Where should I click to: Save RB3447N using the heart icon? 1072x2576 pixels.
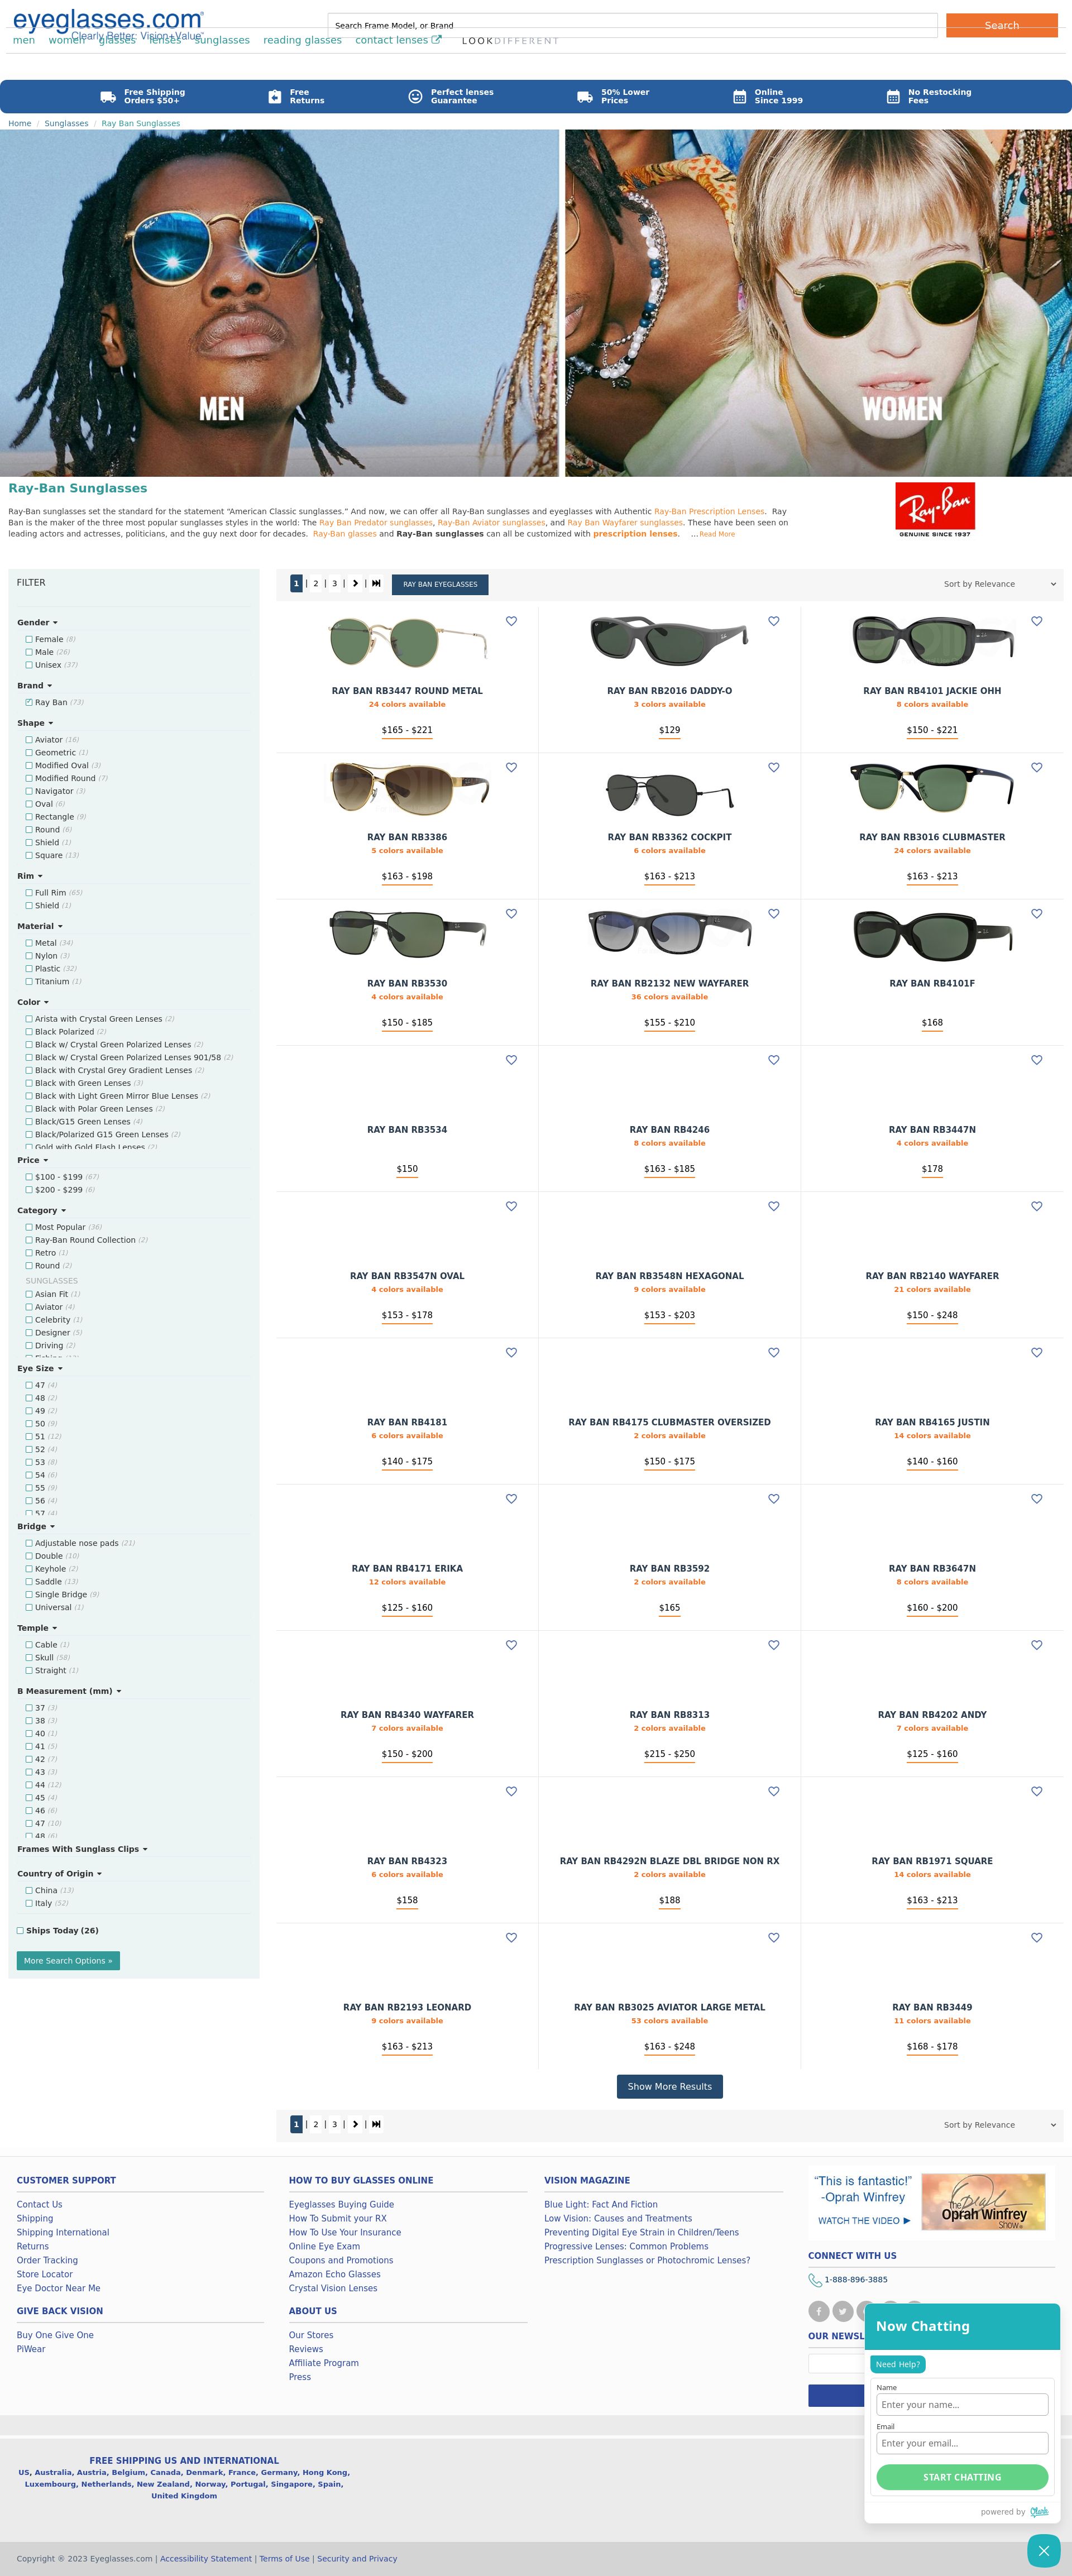pyautogui.click(x=1036, y=1060)
